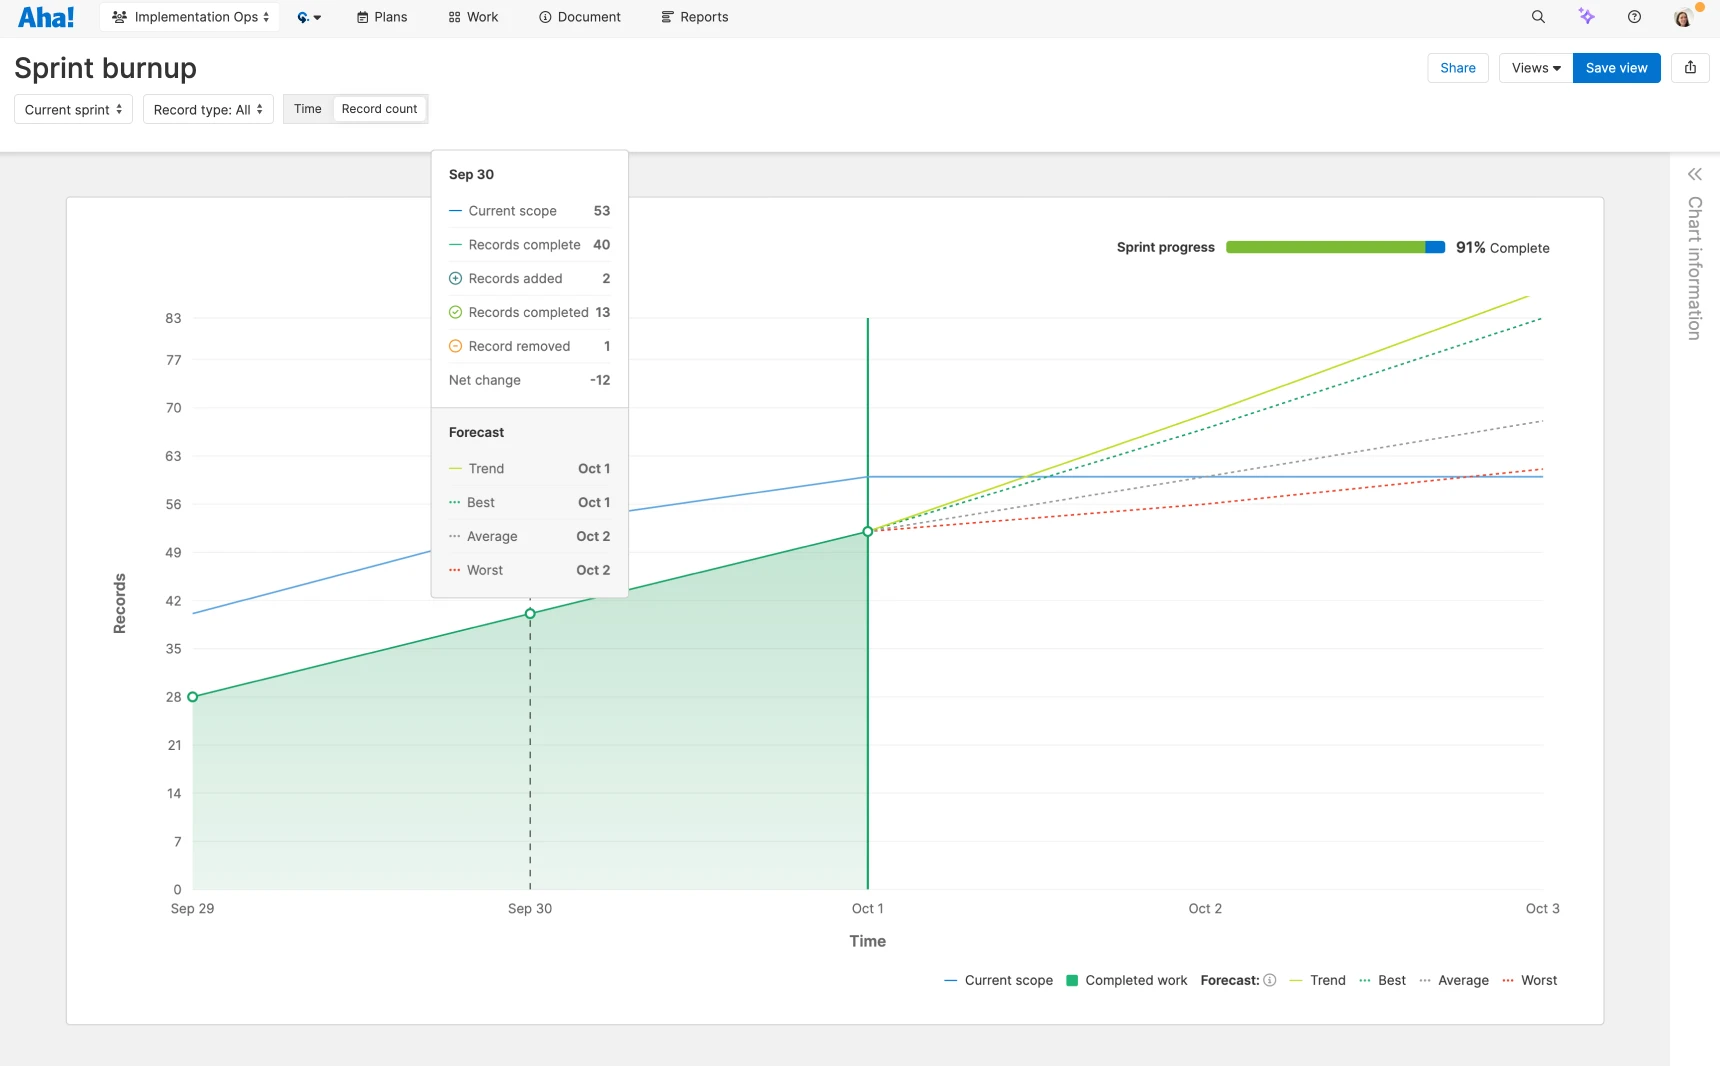Click the user avatar profile picture
The width and height of the screenshot is (1720, 1066).
click(x=1684, y=17)
